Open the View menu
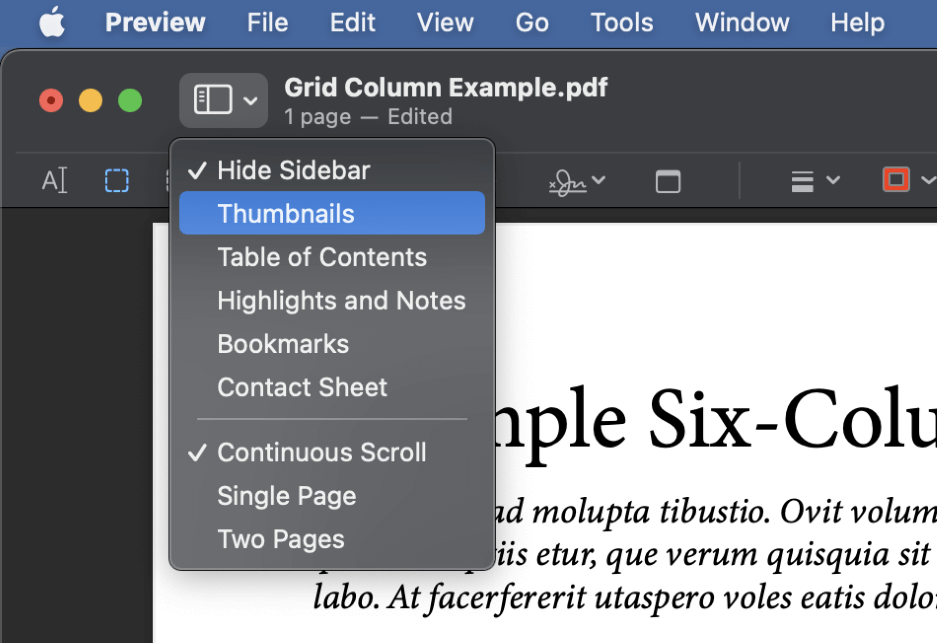The width and height of the screenshot is (937, 643). click(445, 22)
